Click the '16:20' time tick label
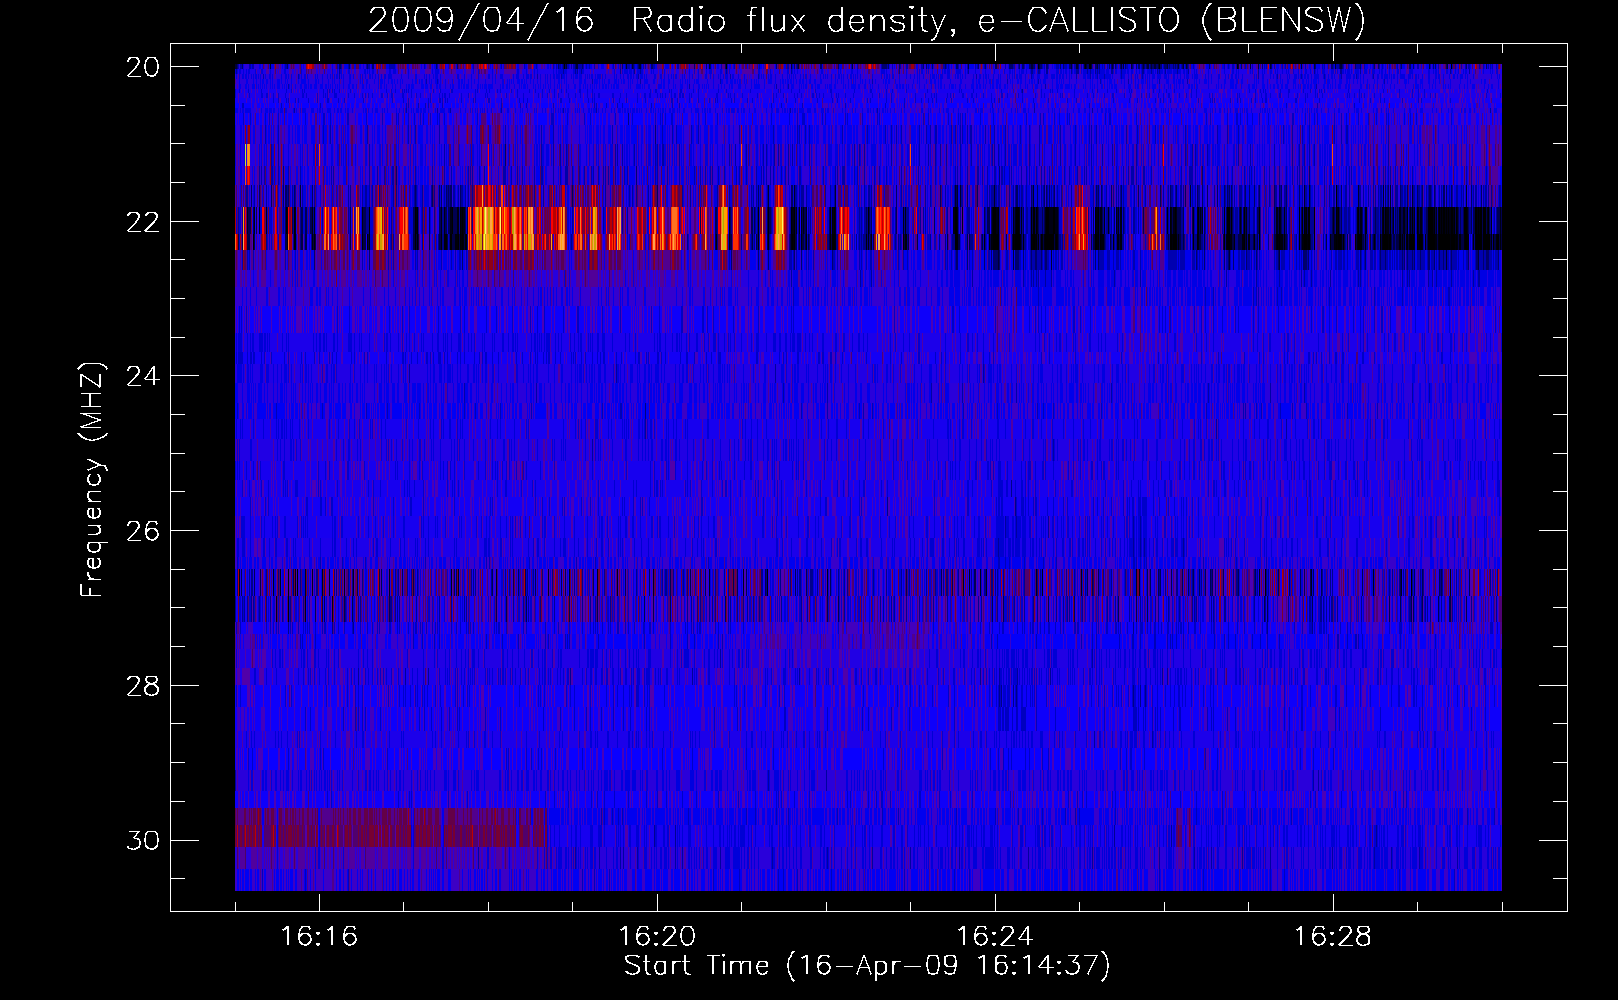This screenshot has height=1000, width=1618. [x=657, y=937]
